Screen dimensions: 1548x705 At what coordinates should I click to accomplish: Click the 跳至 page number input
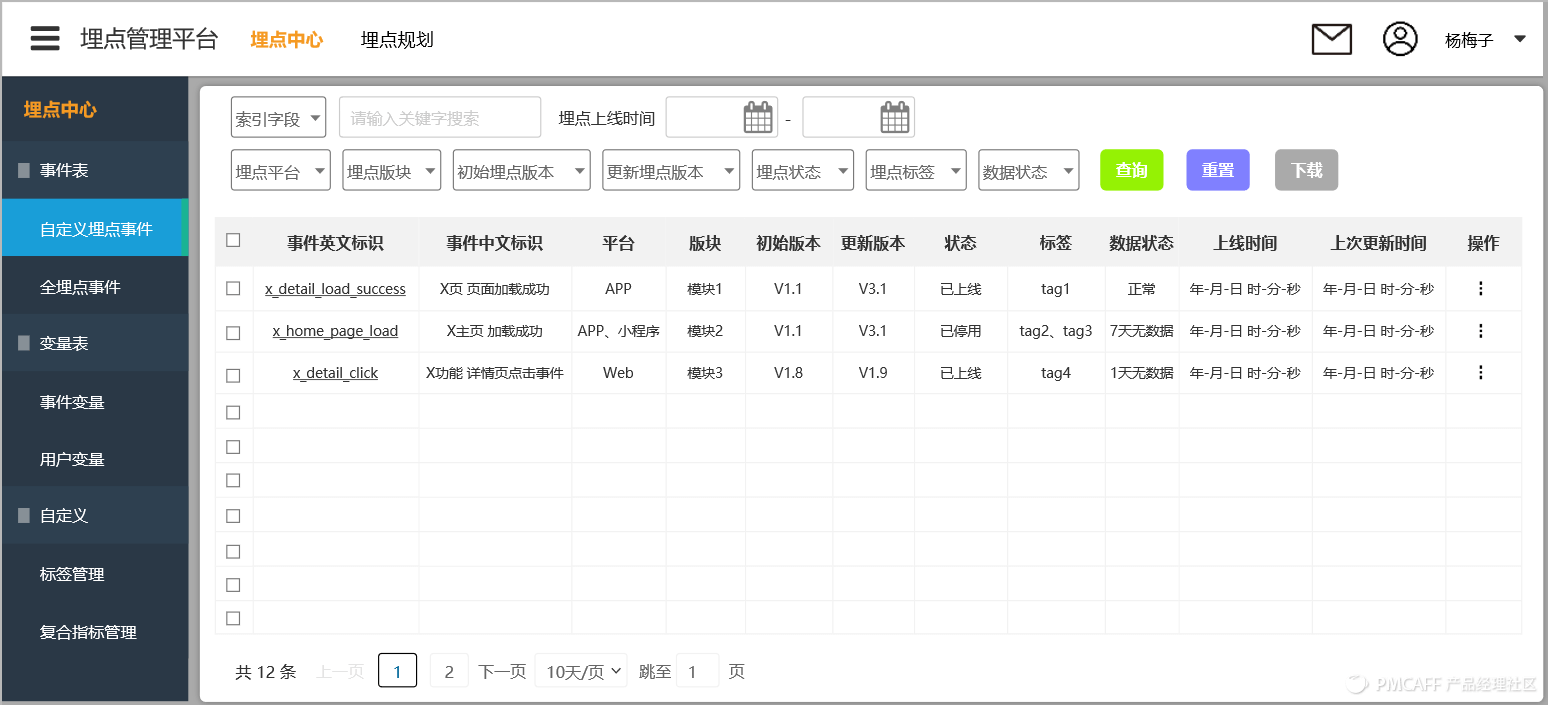(x=697, y=671)
